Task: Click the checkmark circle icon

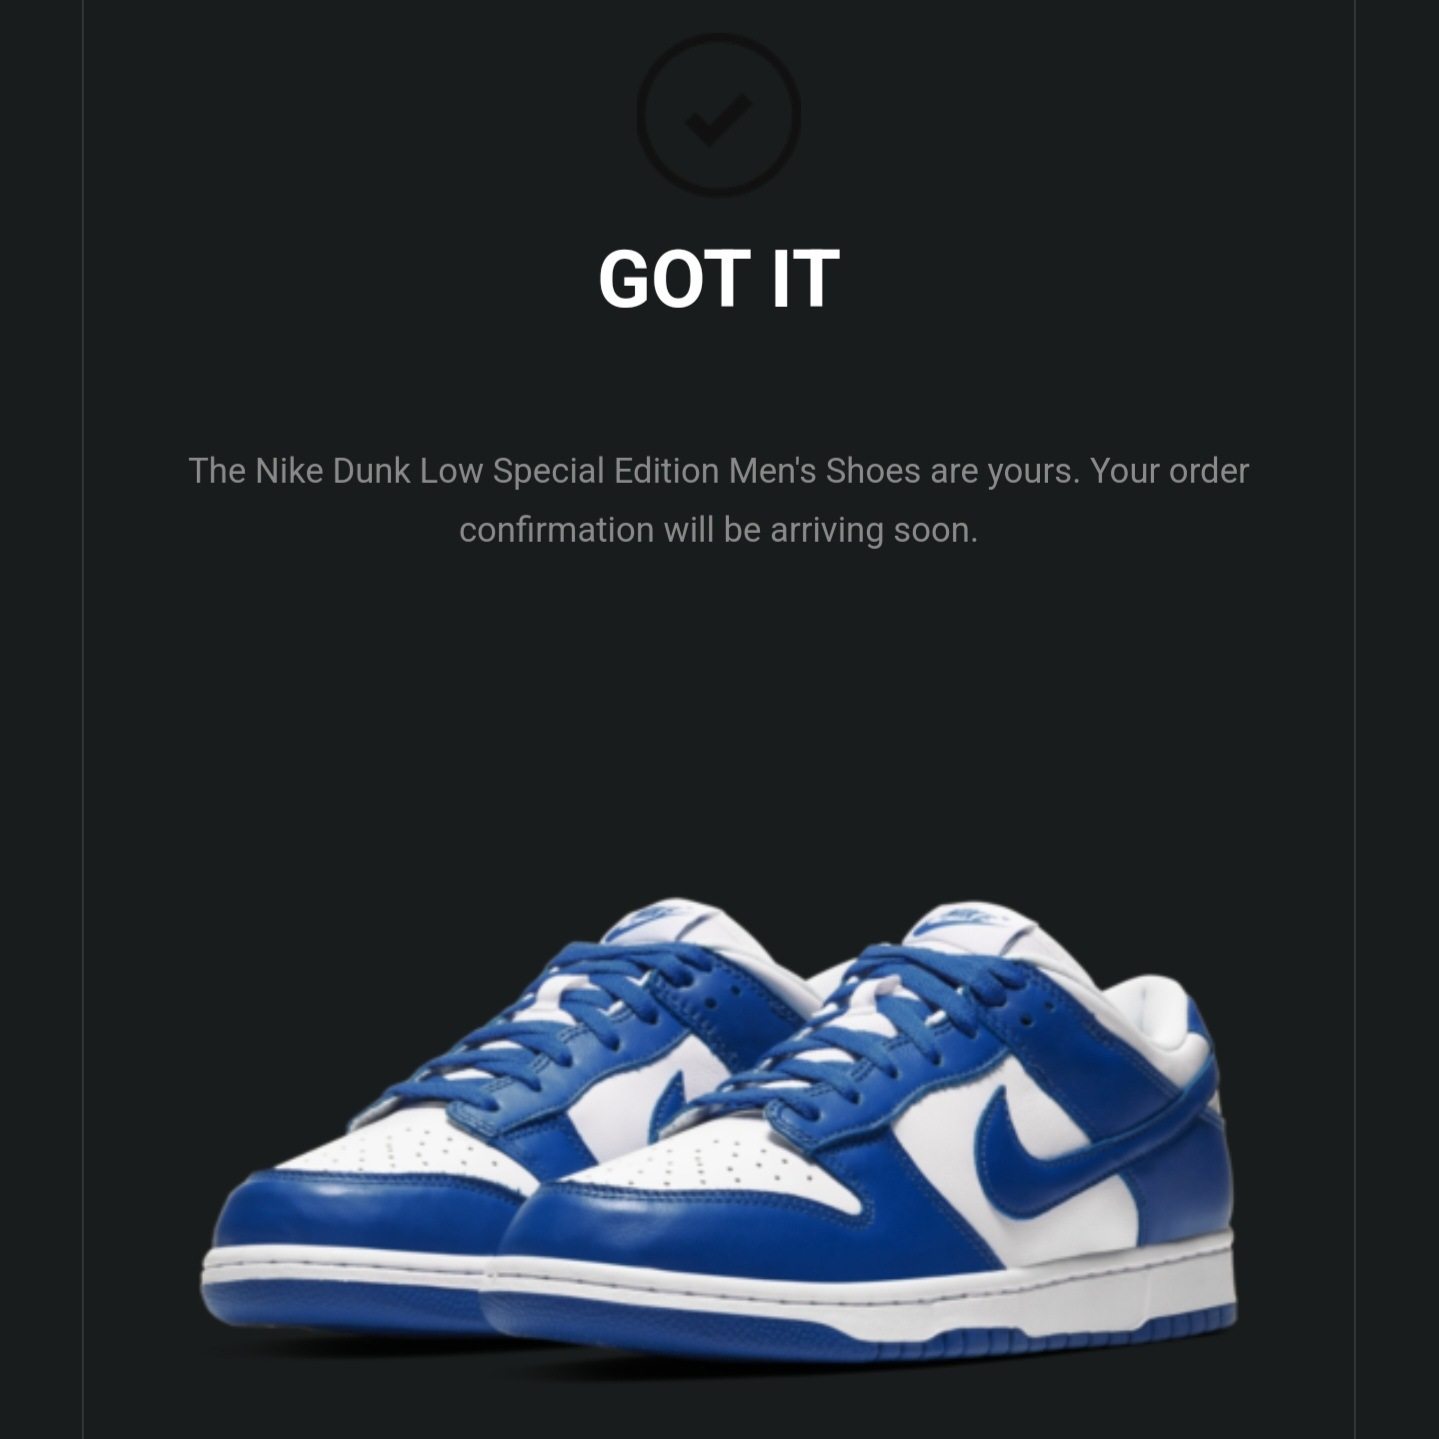Action: click(x=718, y=115)
